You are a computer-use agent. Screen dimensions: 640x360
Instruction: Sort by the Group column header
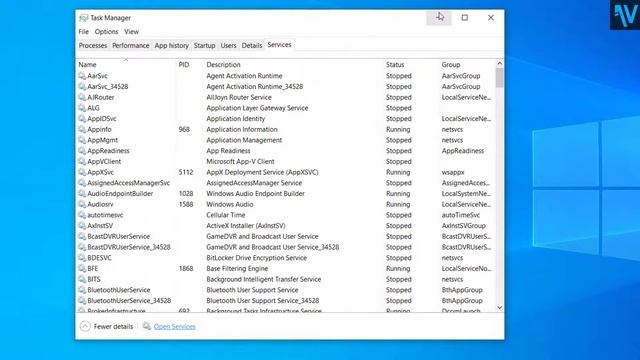[451, 64]
